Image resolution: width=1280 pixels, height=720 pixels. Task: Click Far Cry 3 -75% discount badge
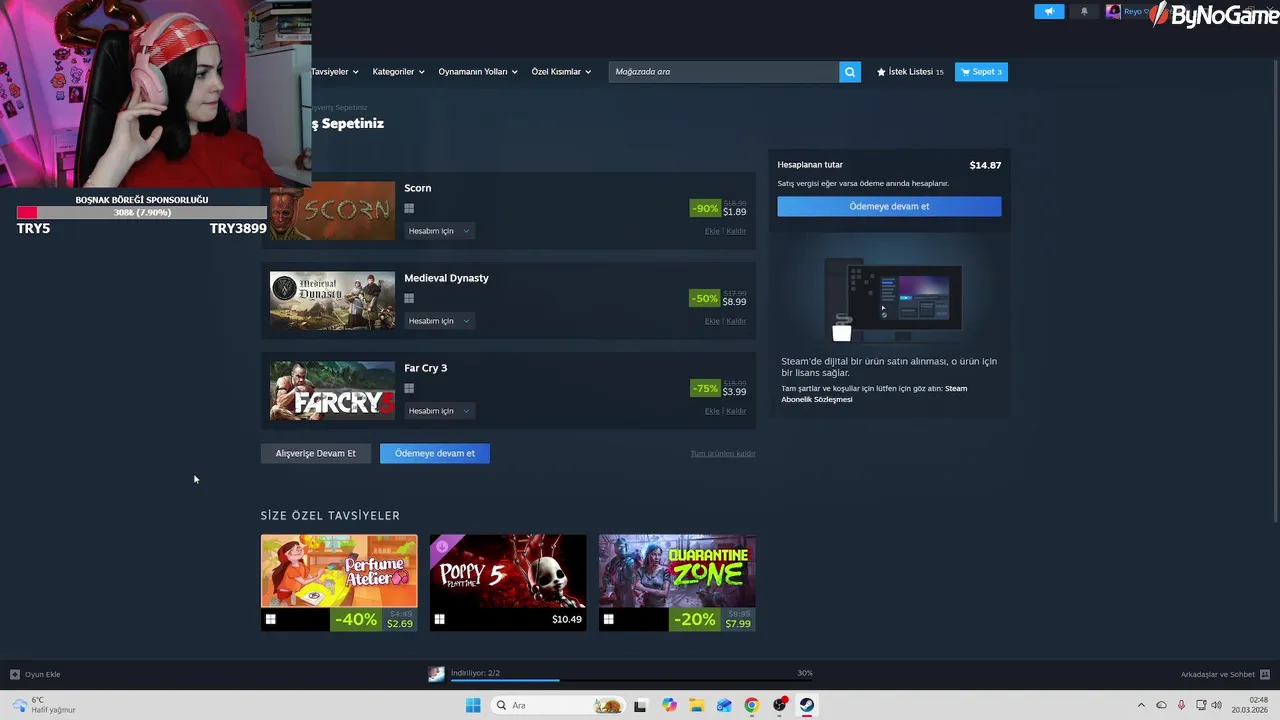pyautogui.click(x=705, y=388)
